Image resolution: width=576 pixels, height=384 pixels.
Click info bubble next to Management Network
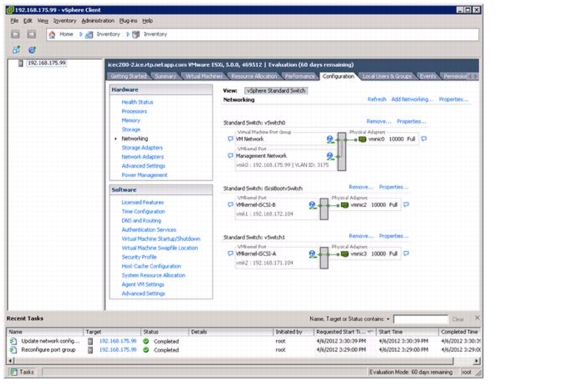pyautogui.click(x=230, y=156)
